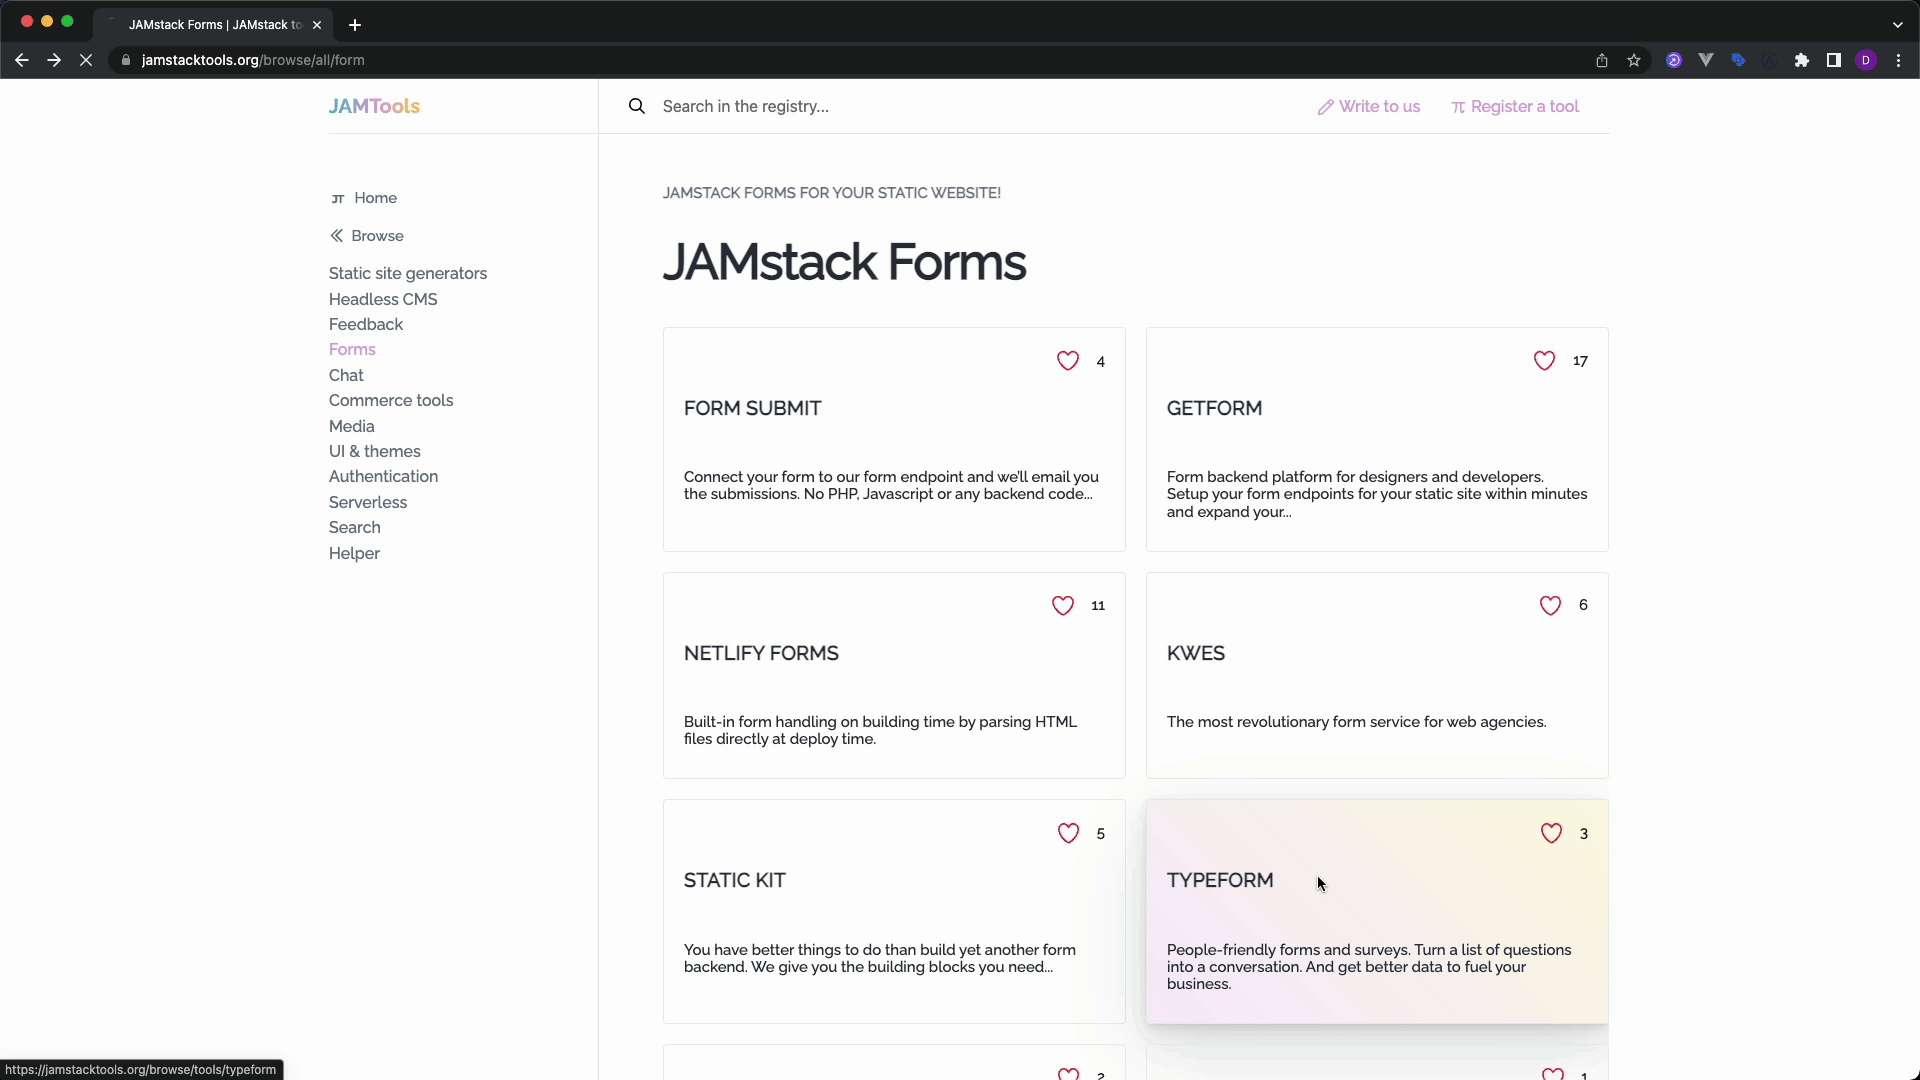
Task: Click the V-shaped extension icon
Action: point(1706,60)
